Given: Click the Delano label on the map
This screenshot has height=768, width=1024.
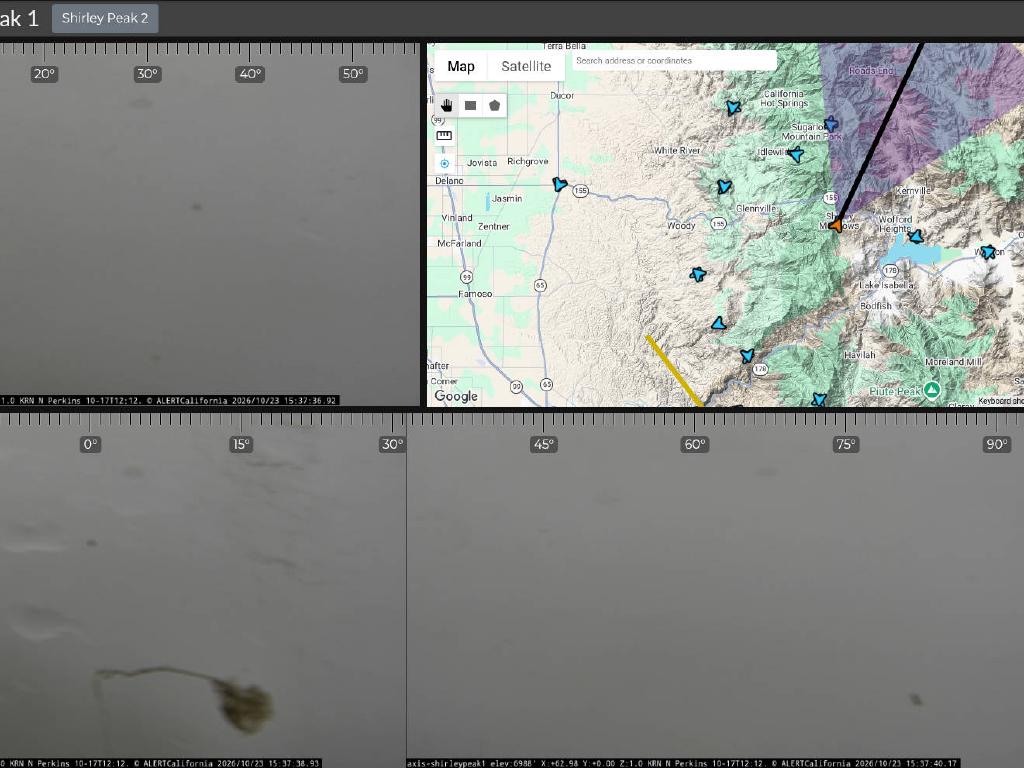Looking at the screenshot, I should (x=449, y=181).
